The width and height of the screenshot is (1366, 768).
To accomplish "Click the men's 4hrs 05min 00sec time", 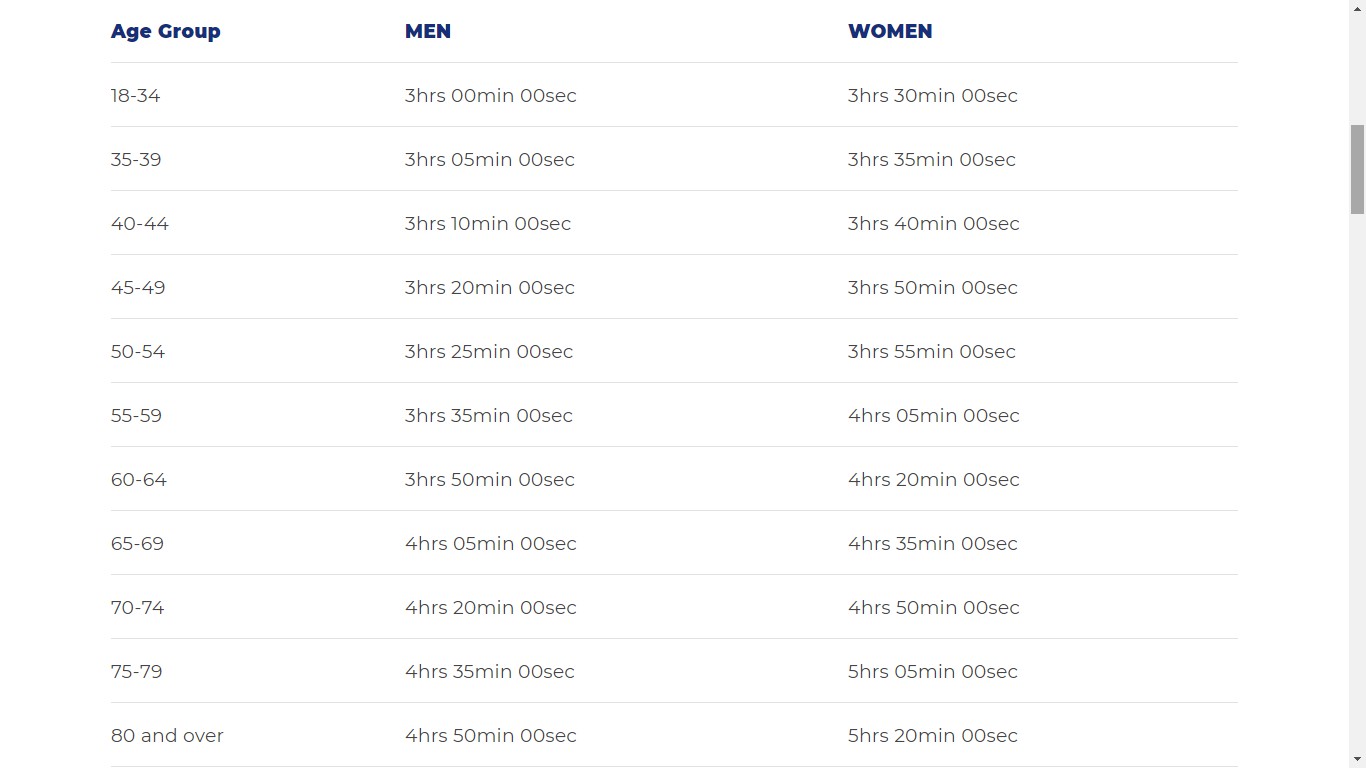I will point(491,544).
